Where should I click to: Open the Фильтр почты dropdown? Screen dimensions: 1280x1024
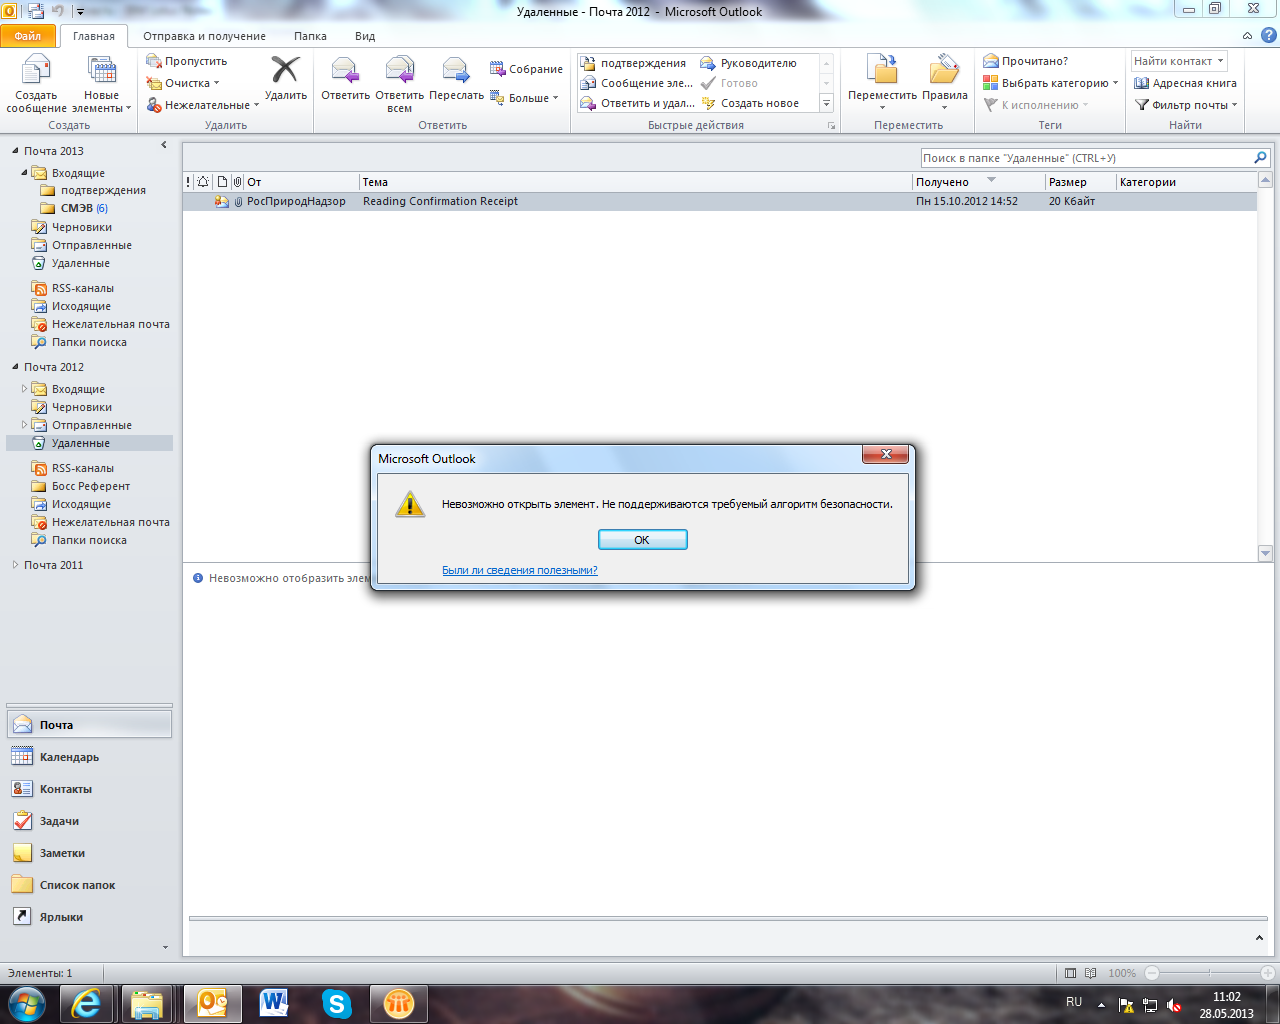(1187, 105)
